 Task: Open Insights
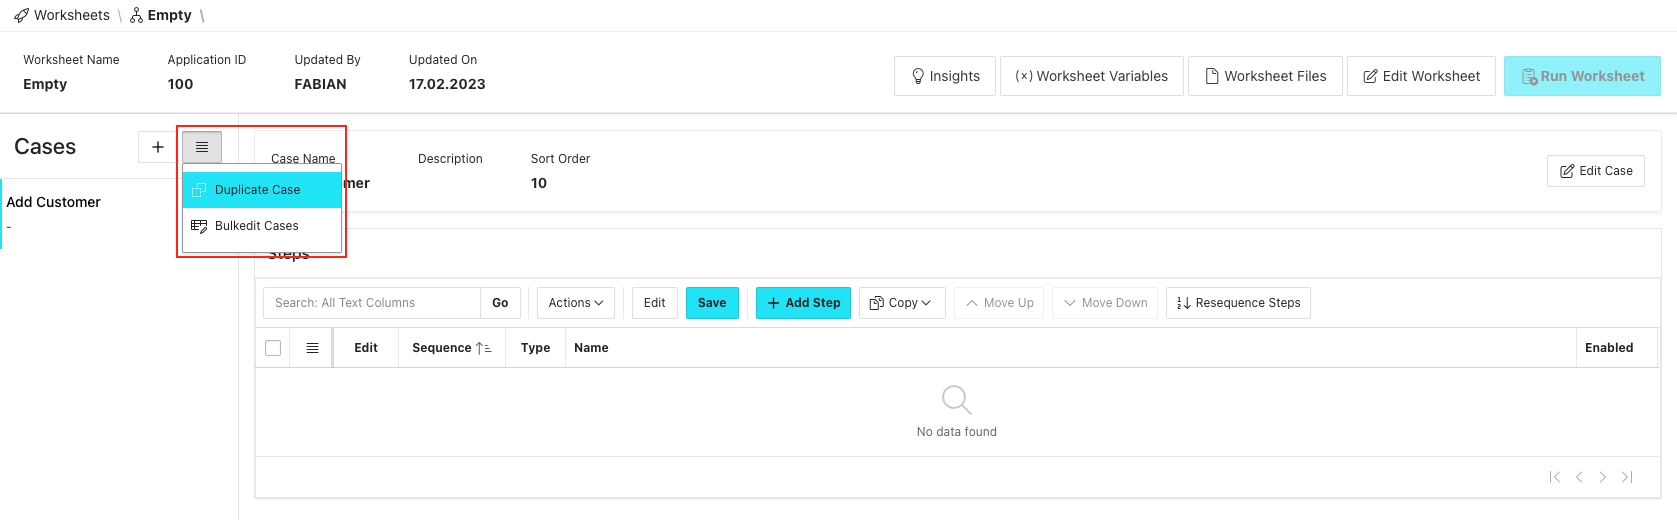click(x=945, y=76)
